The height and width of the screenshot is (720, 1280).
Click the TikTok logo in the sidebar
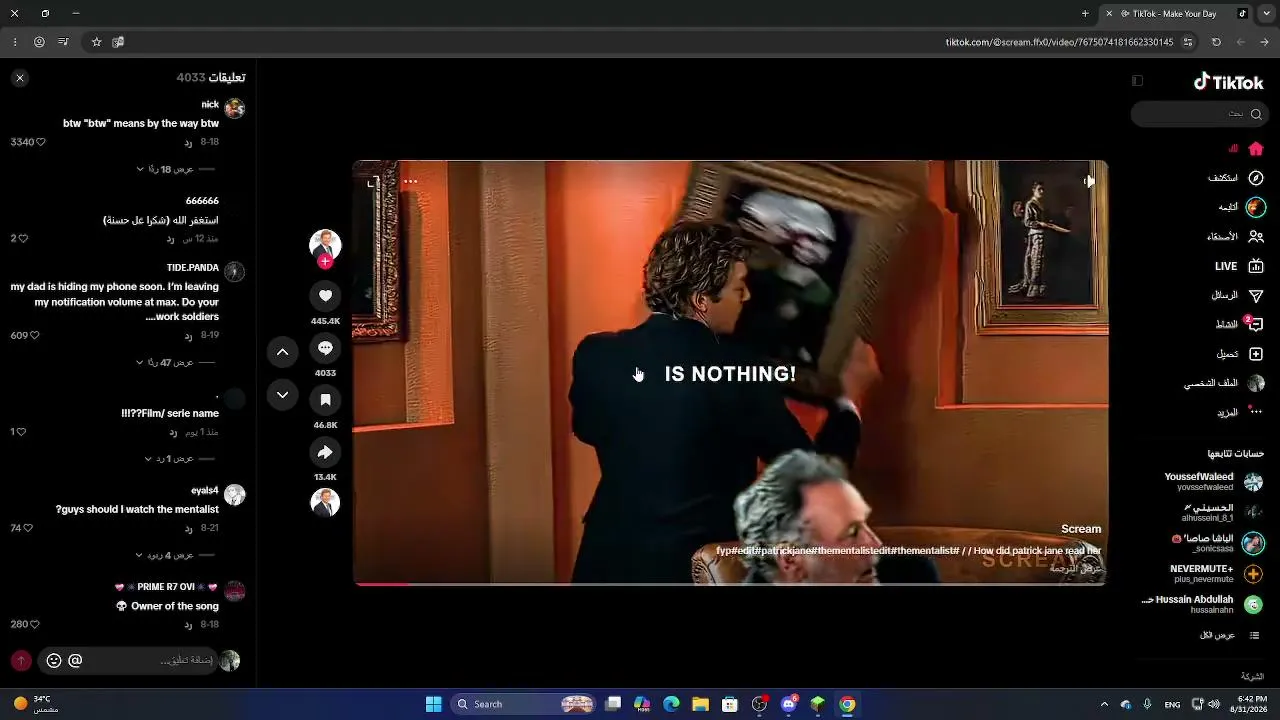[1228, 82]
